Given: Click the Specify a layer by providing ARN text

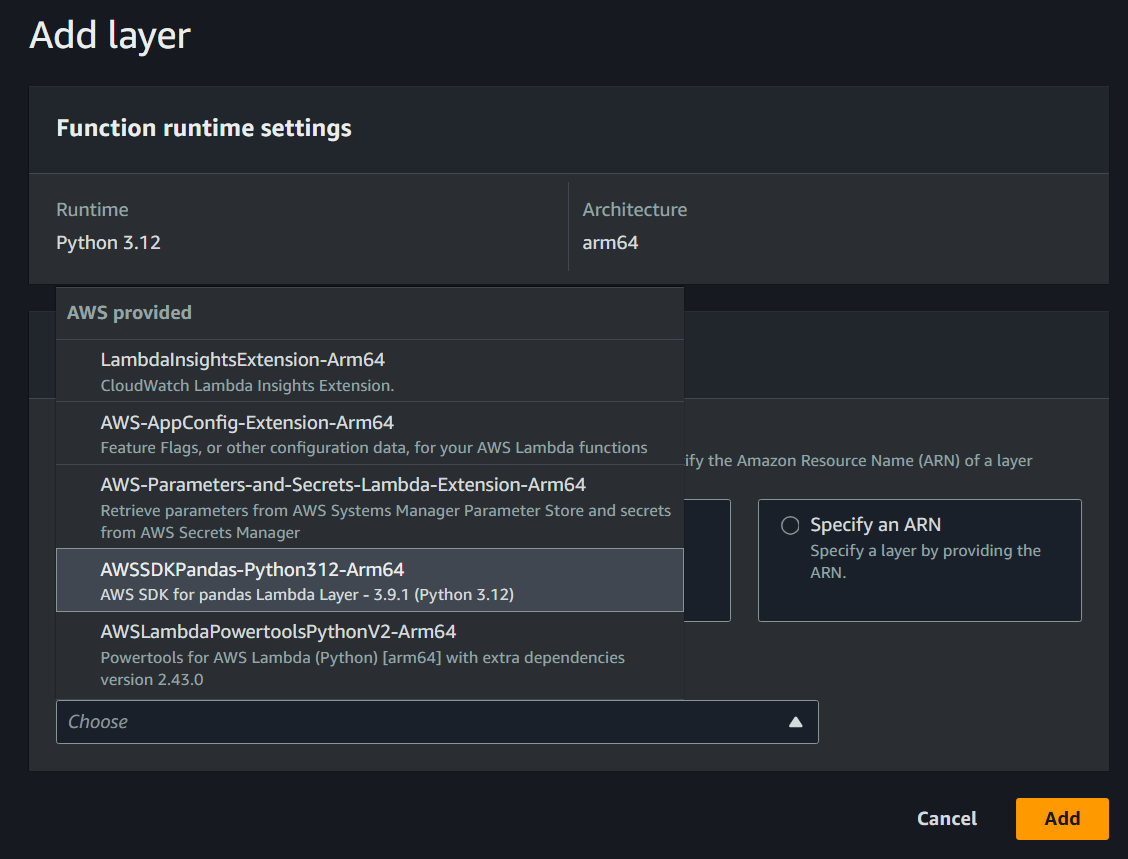Looking at the screenshot, I should click(x=926, y=561).
